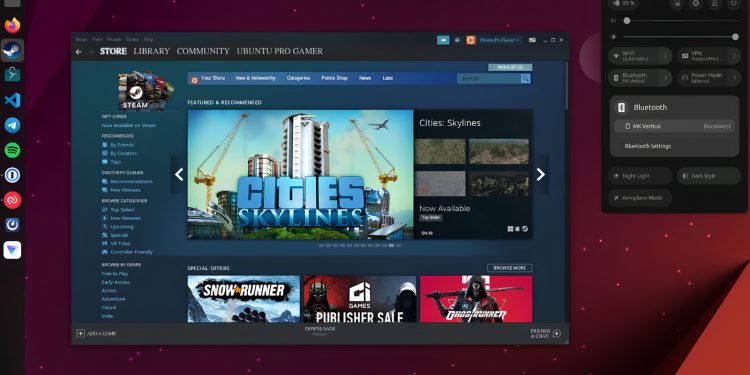The image size is (750, 375).
Task: Open the Points Shop tab
Action: click(x=334, y=78)
